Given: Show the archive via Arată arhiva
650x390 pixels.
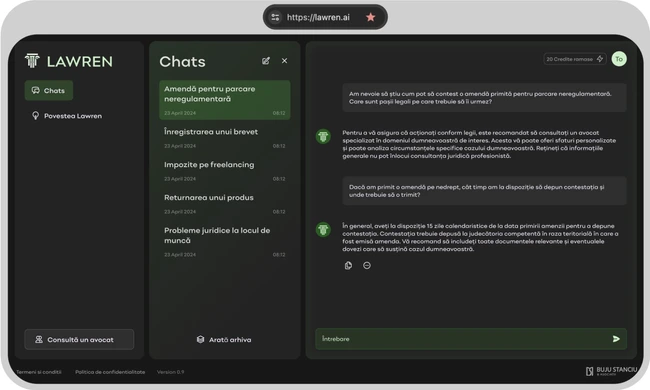Looking at the screenshot, I should (224, 339).
